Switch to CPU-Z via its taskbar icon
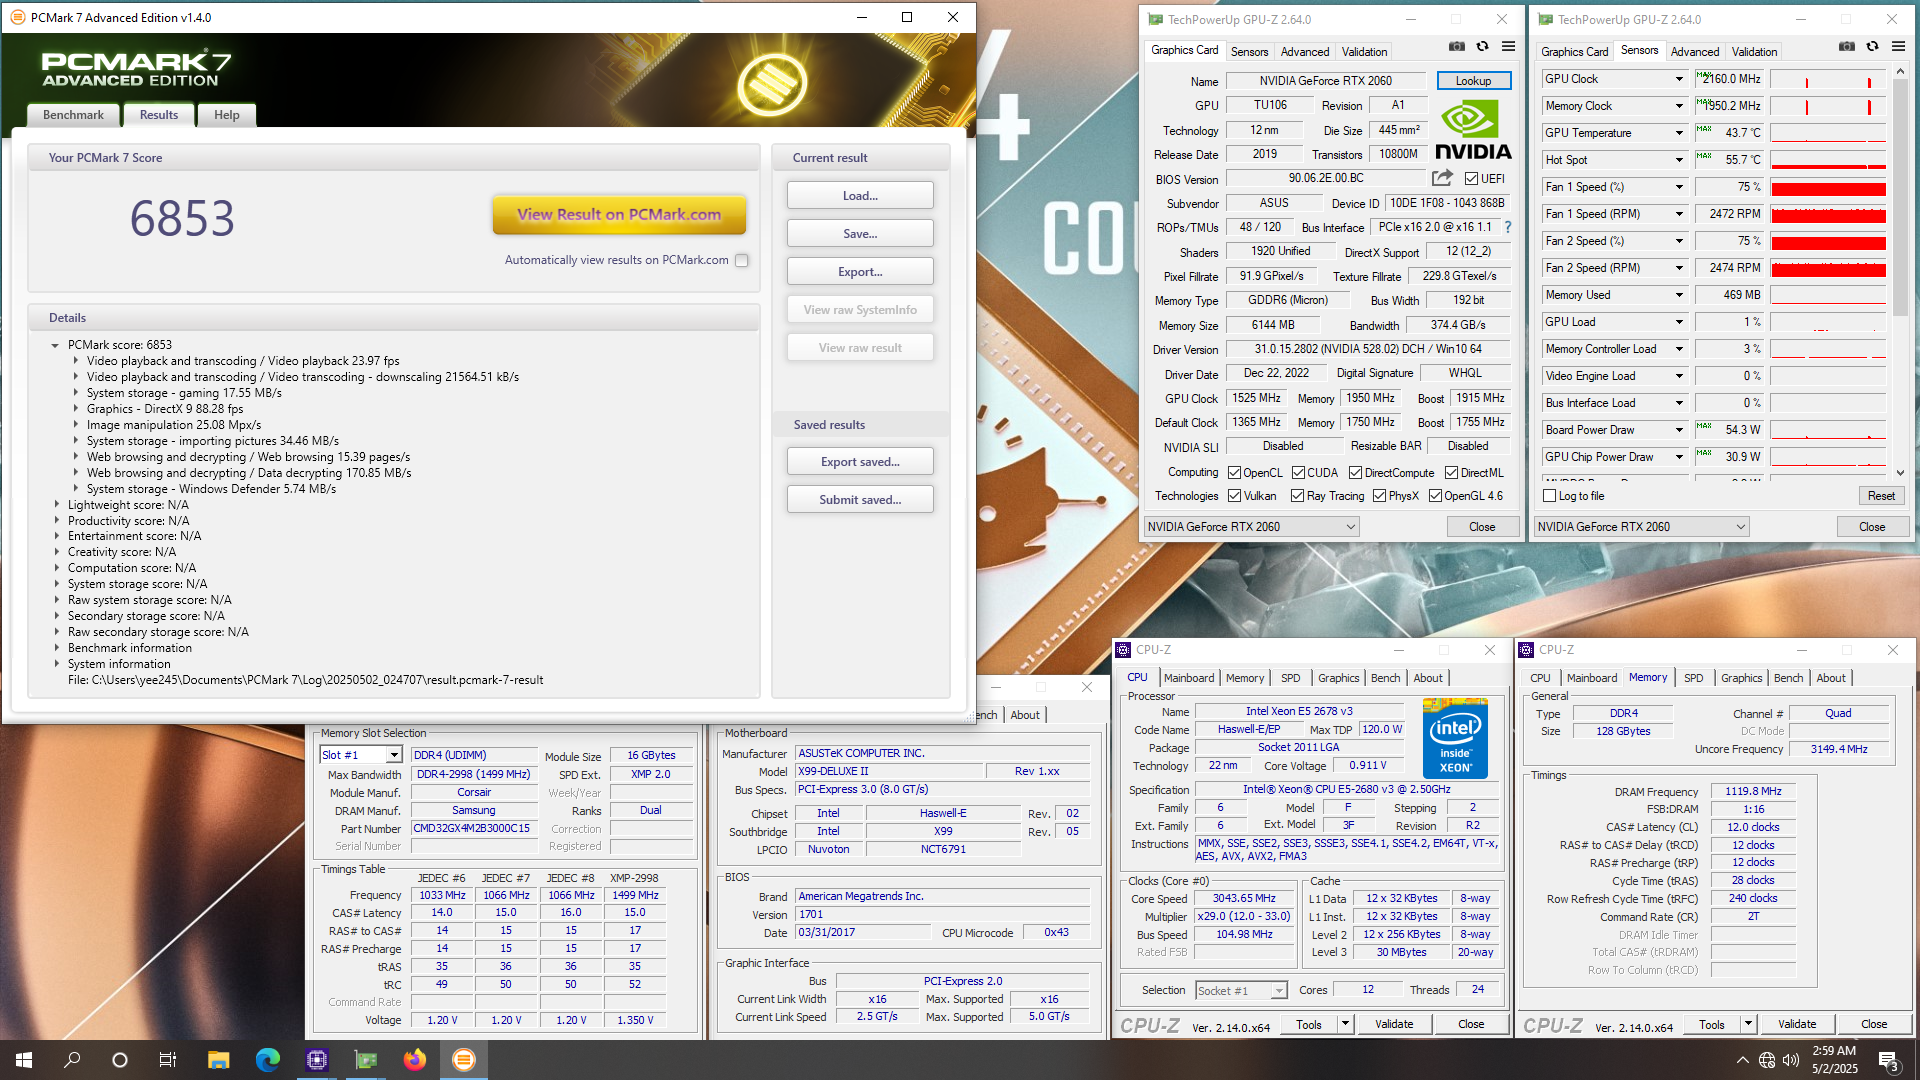Viewport: 1920px width, 1080px height. tap(317, 1060)
